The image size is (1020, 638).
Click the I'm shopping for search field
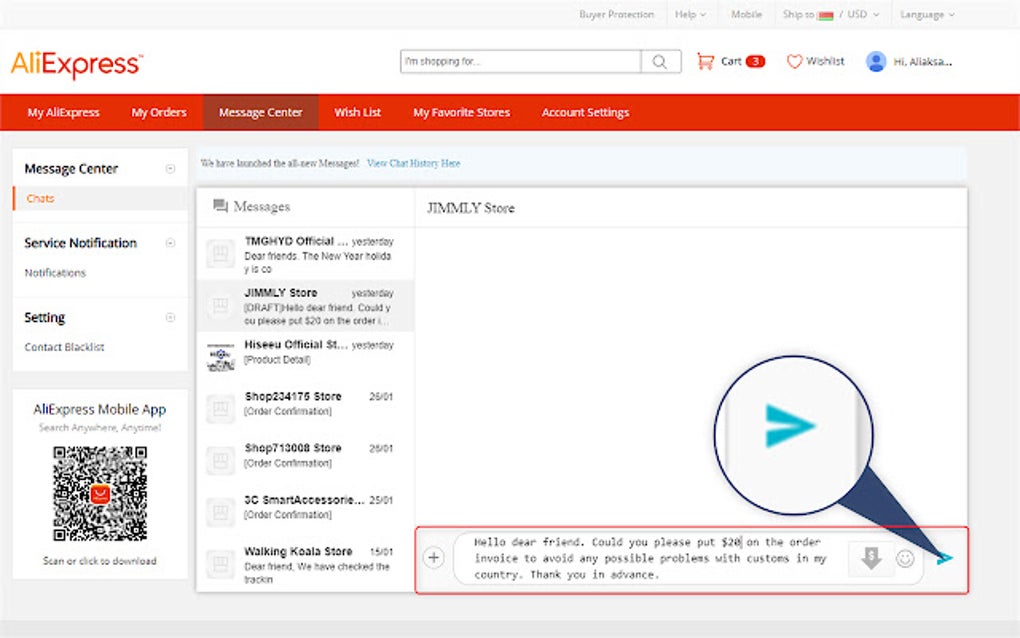click(520, 61)
